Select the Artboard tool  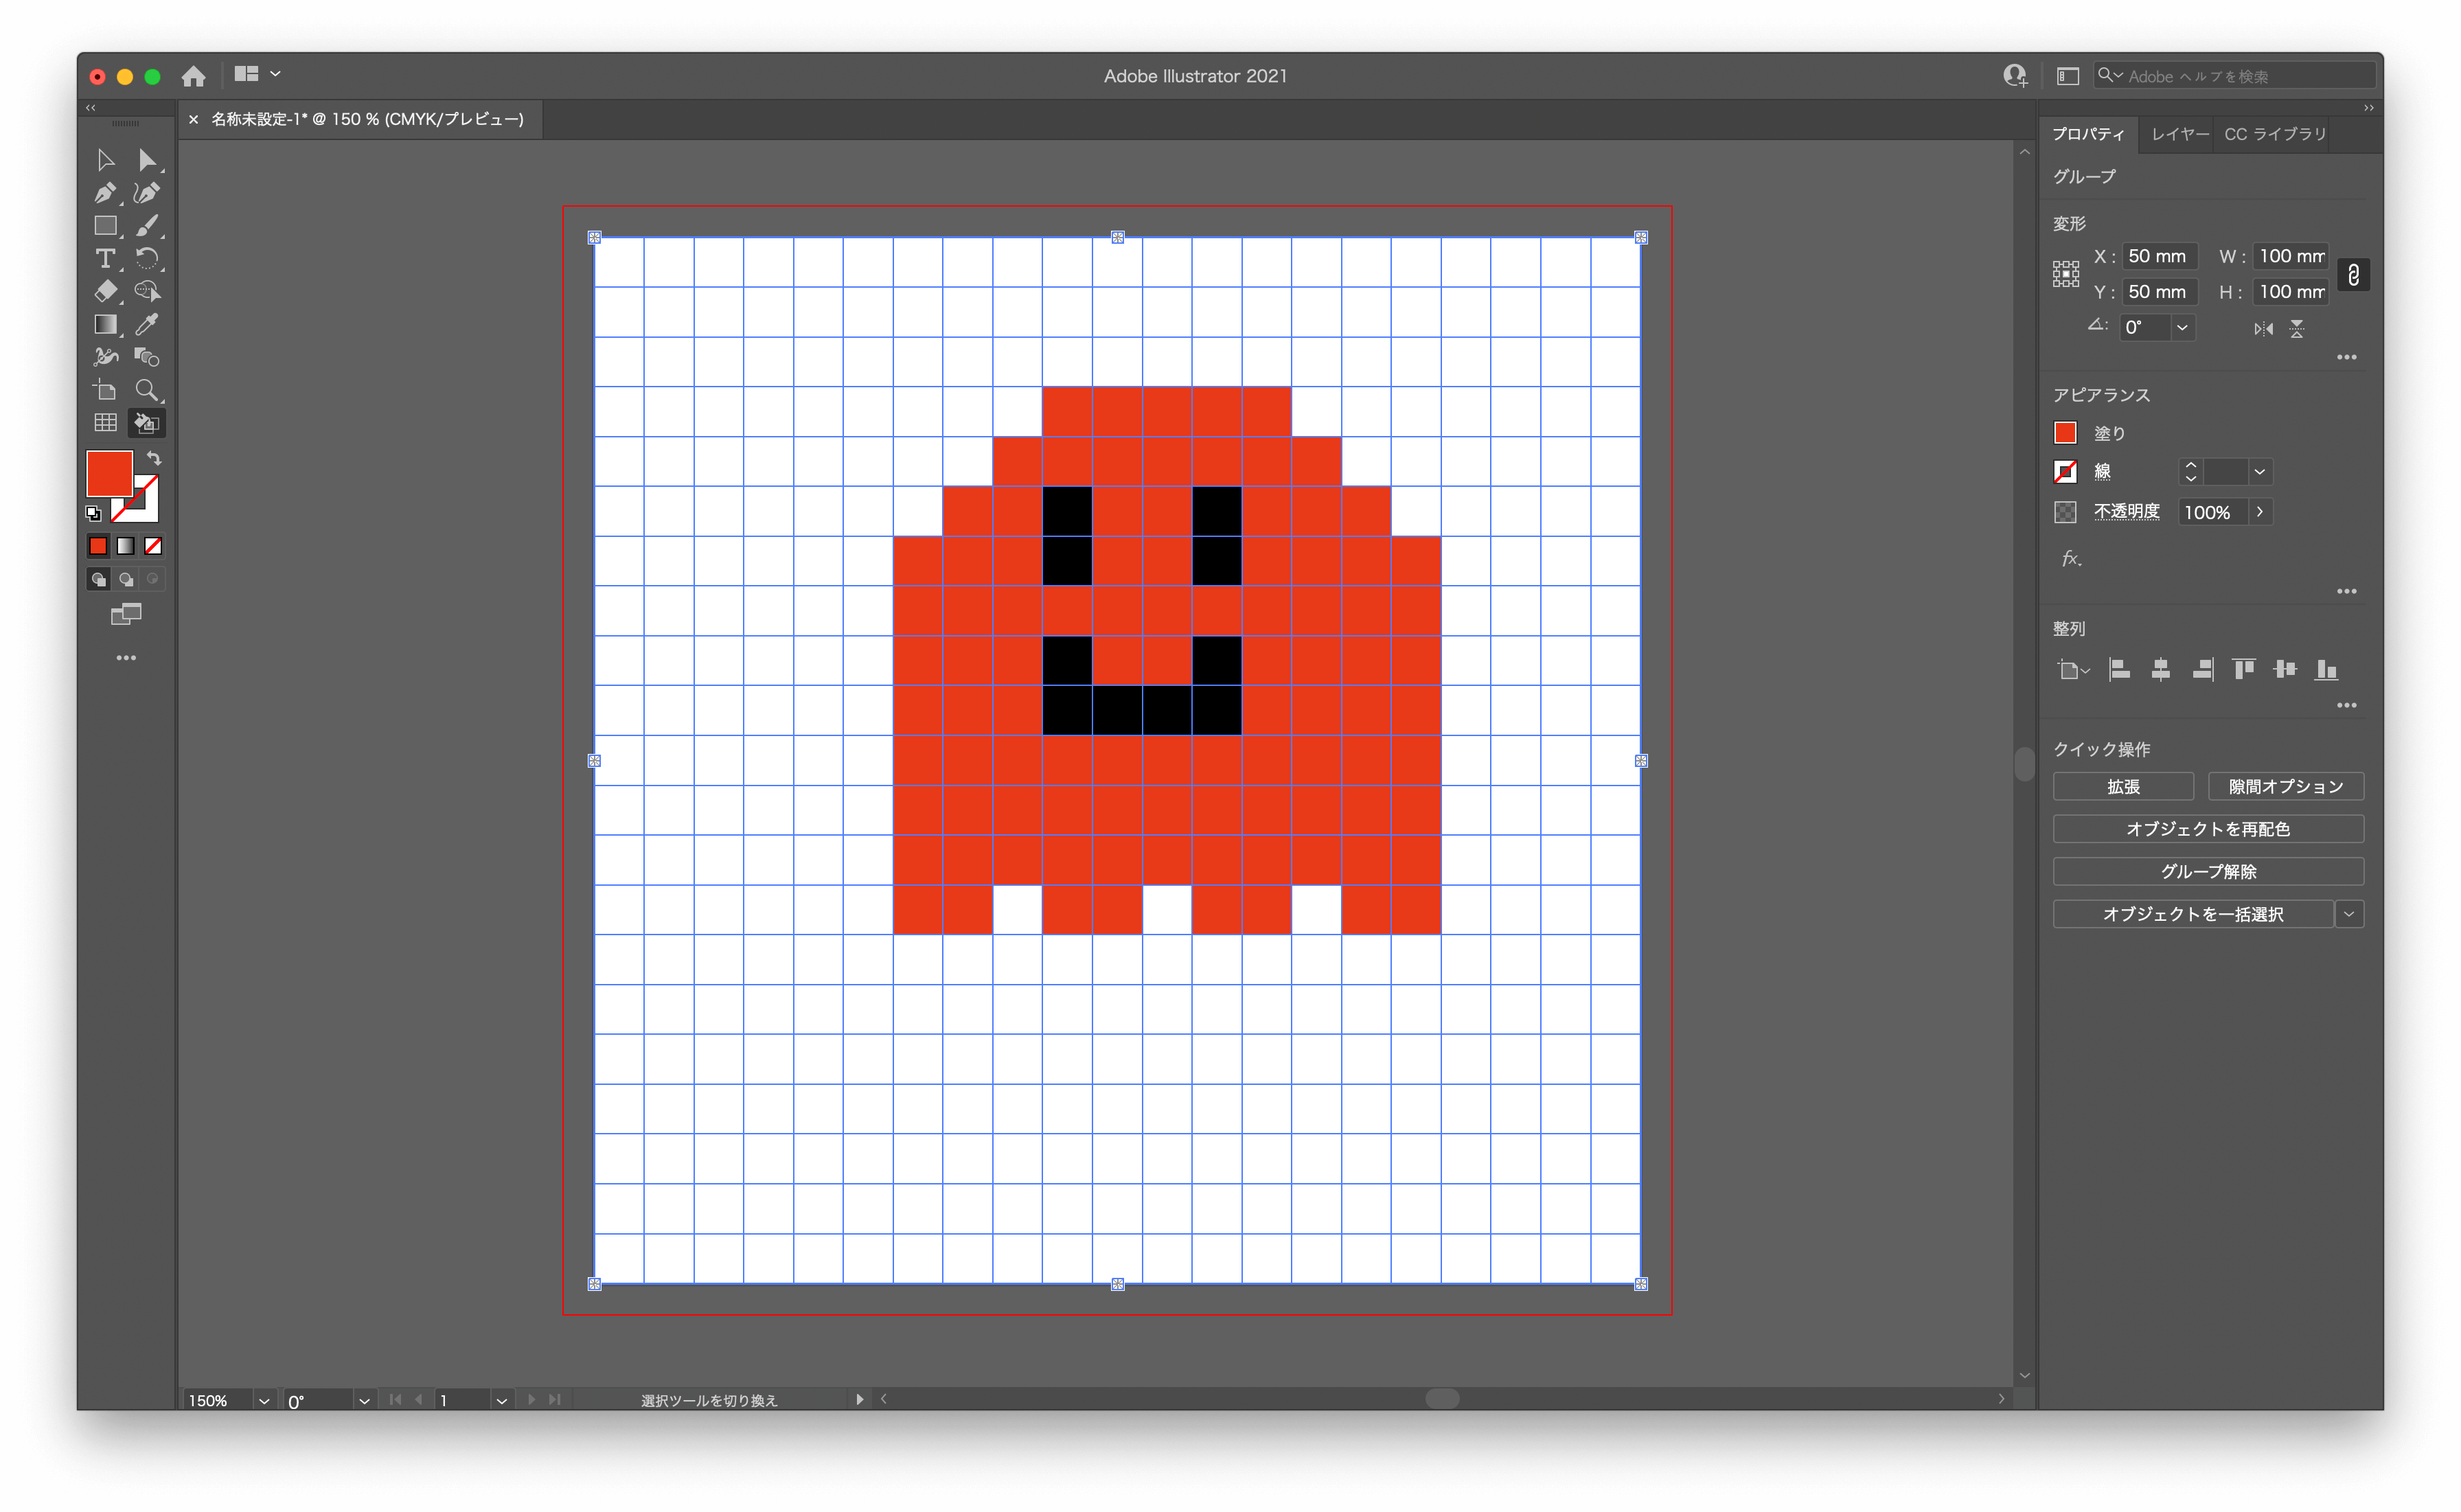tap(105, 390)
